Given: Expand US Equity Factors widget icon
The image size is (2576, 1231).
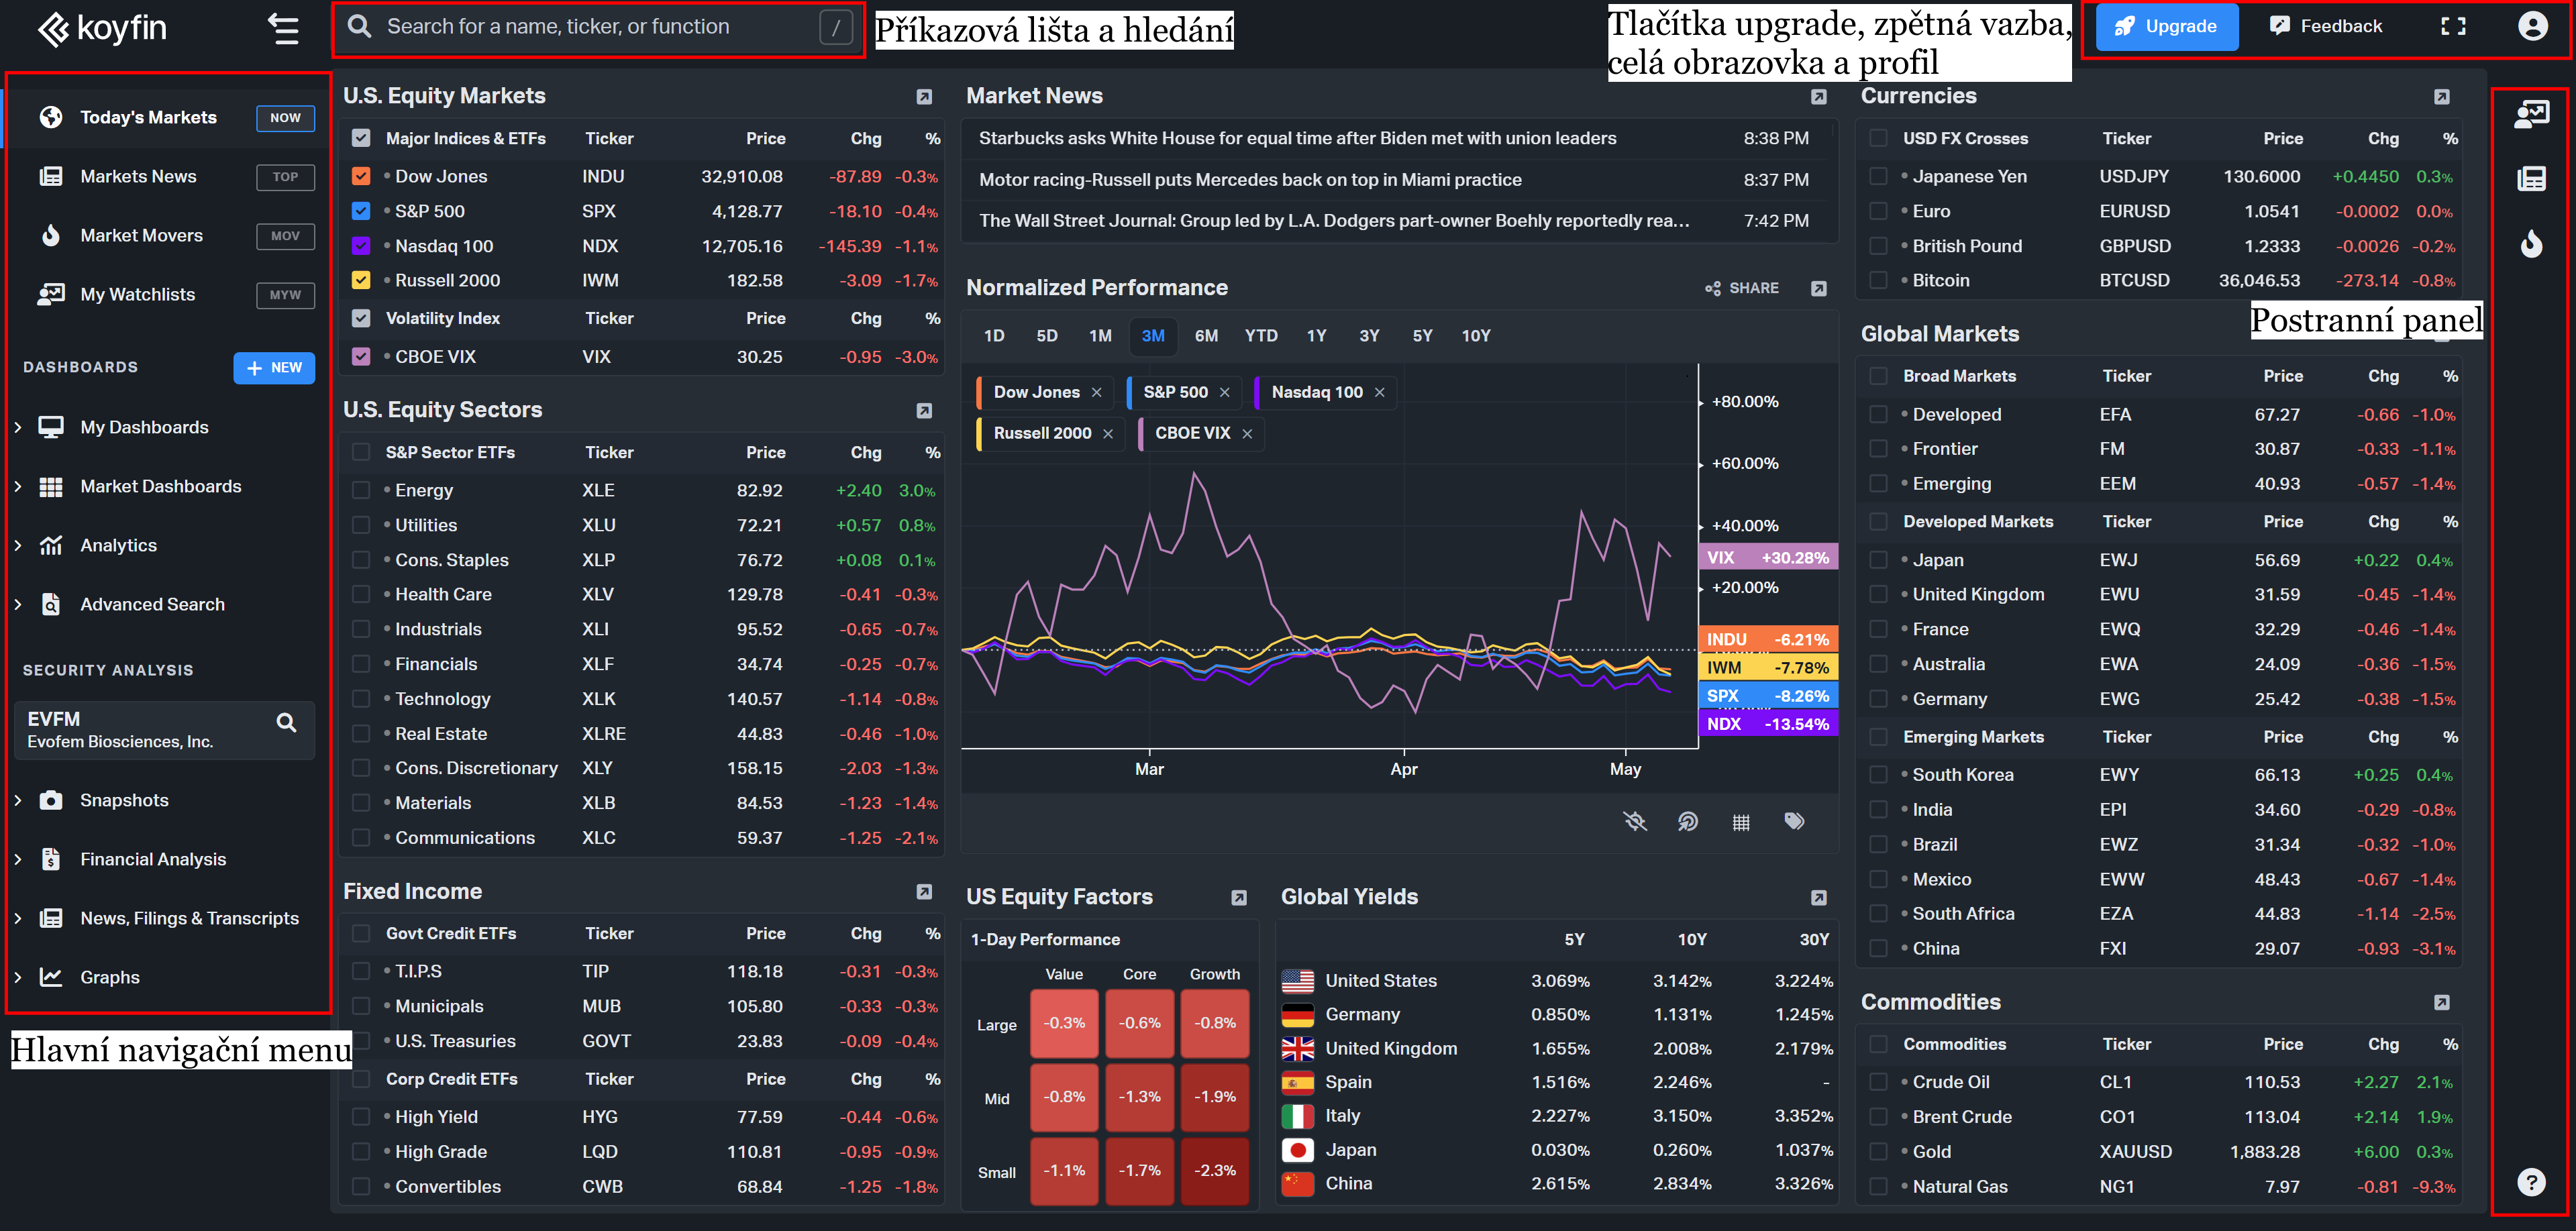Looking at the screenshot, I should [x=1239, y=898].
